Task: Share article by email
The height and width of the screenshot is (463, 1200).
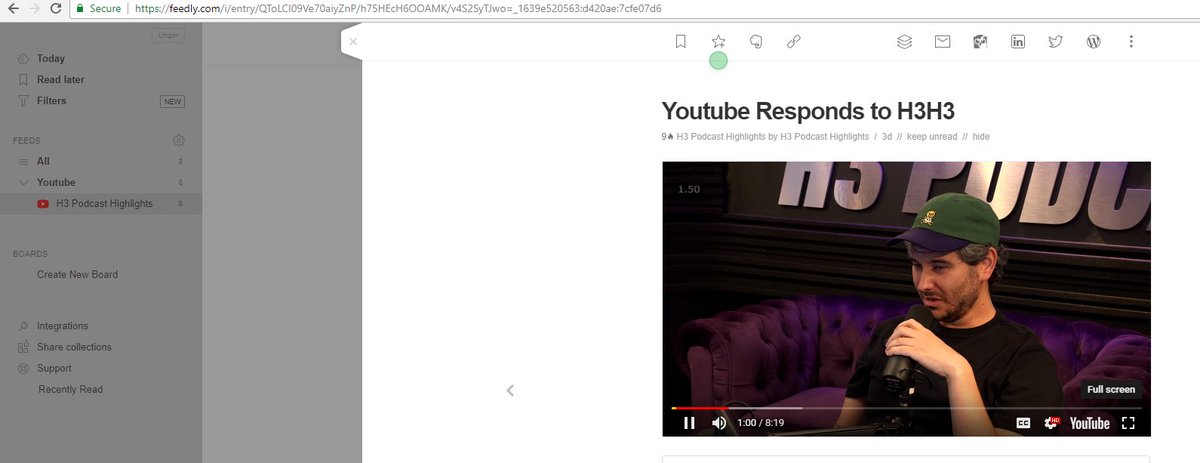Action: point(942,42)
